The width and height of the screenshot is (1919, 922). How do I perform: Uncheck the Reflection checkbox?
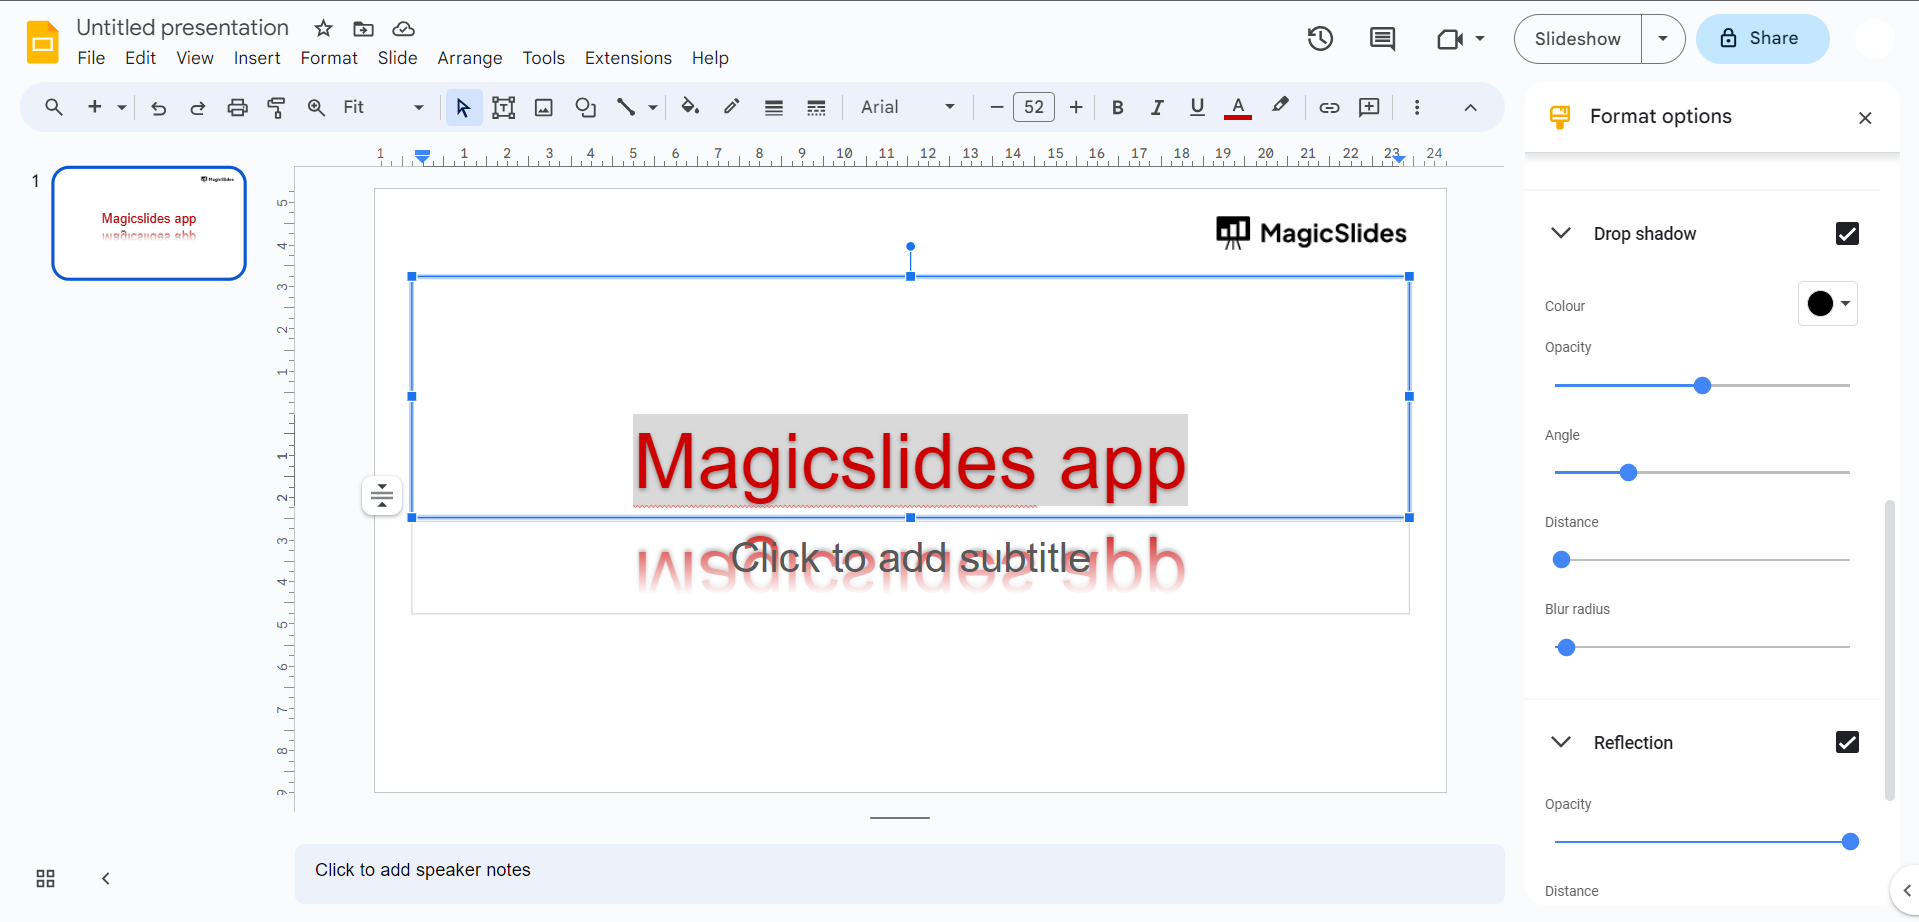click(1847, 742)
